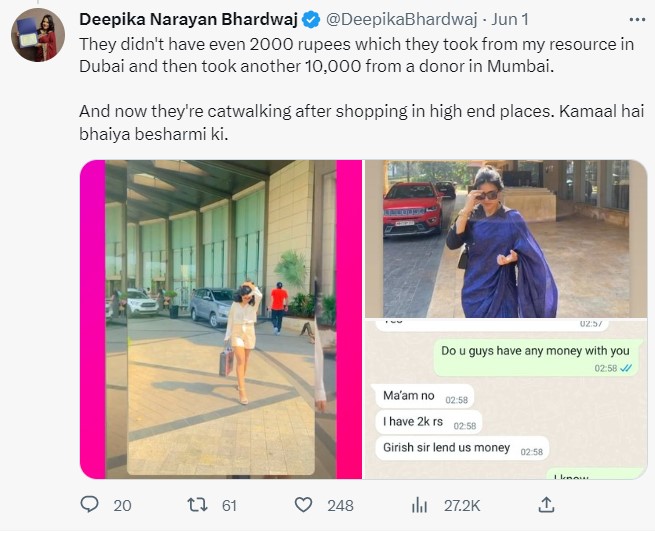Open the Deepika Narayan Bhardwaj display name

(189, 19)
